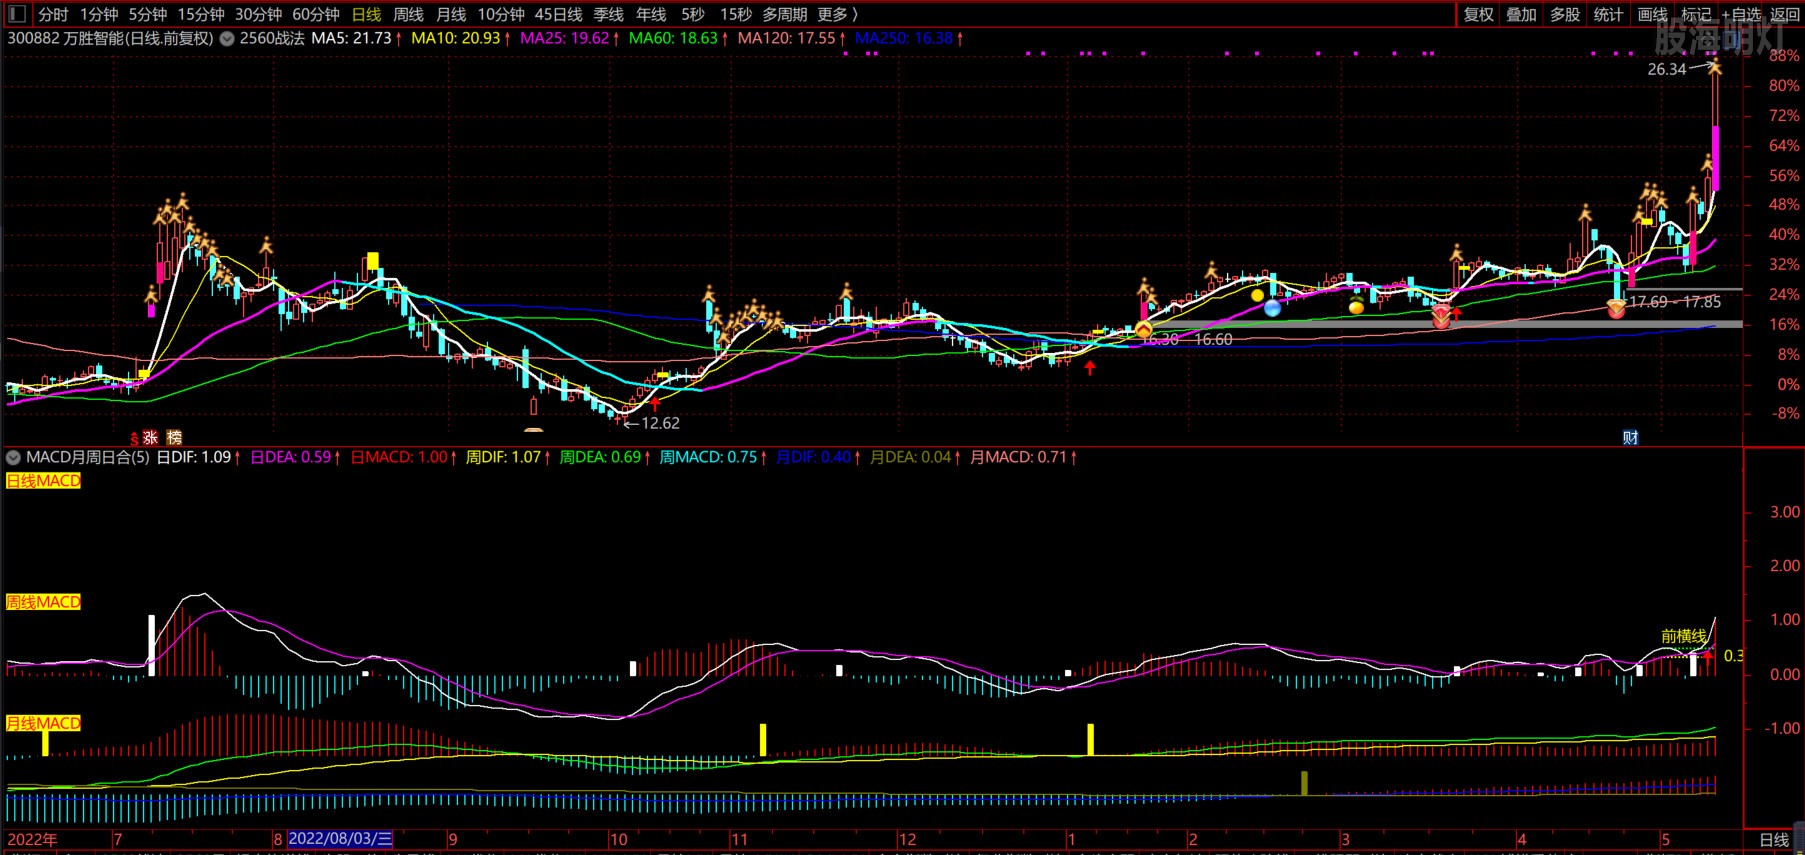Click the 日线 label at bottom-right corner
Viewport: 1805px width, 855px height.
tap(1774, 840)
